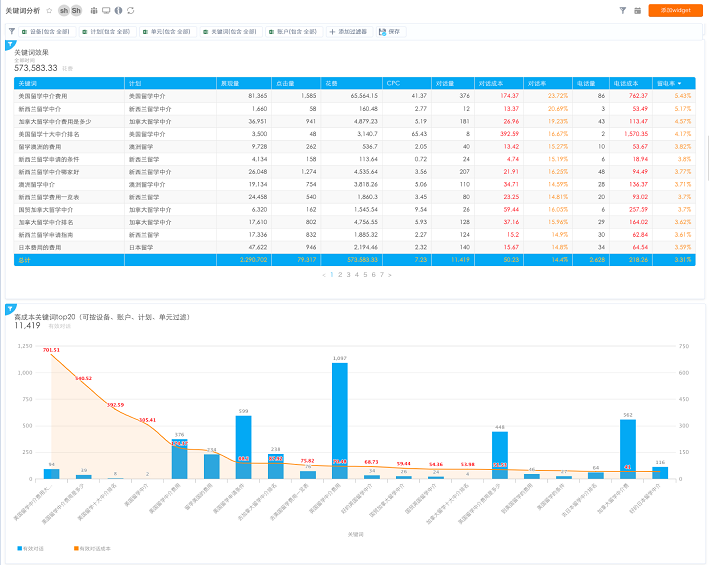Click the blue funnel on 高成本关键词 chart widget
Screen dimensions: 709x565
coord(10,307)
